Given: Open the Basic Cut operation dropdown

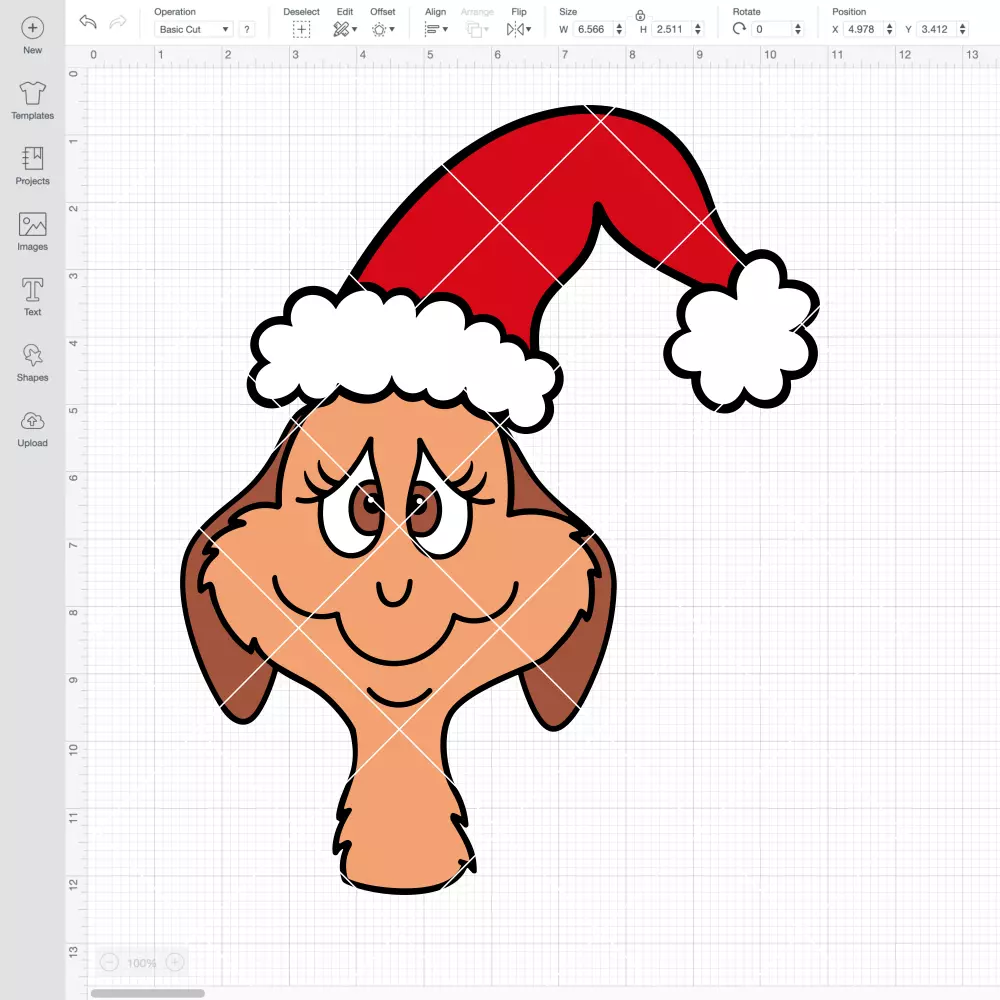Looking at the screenshot, I should (x=194, y=29).
